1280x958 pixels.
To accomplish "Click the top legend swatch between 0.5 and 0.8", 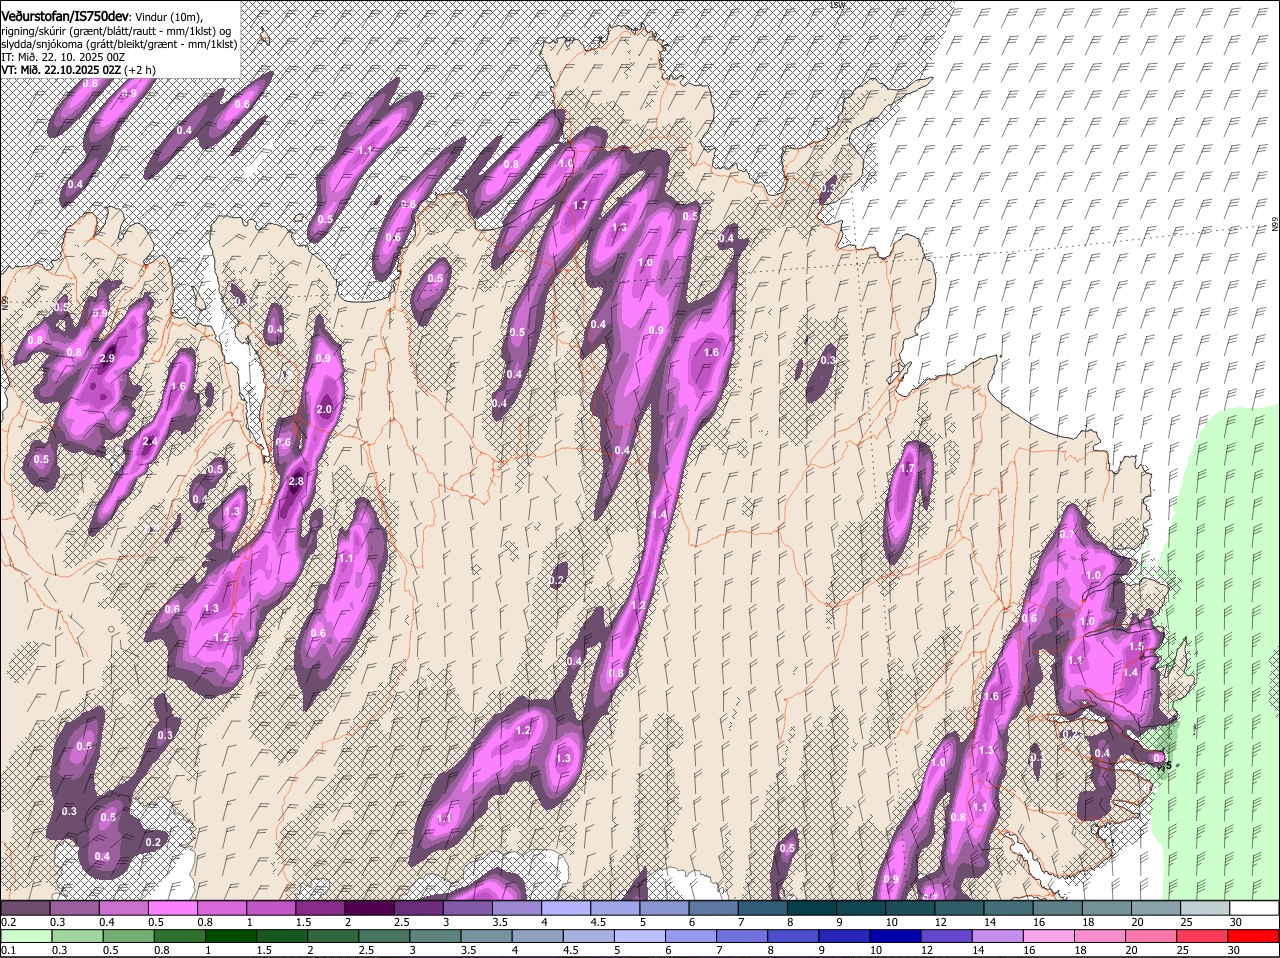I will pos(173,907).
